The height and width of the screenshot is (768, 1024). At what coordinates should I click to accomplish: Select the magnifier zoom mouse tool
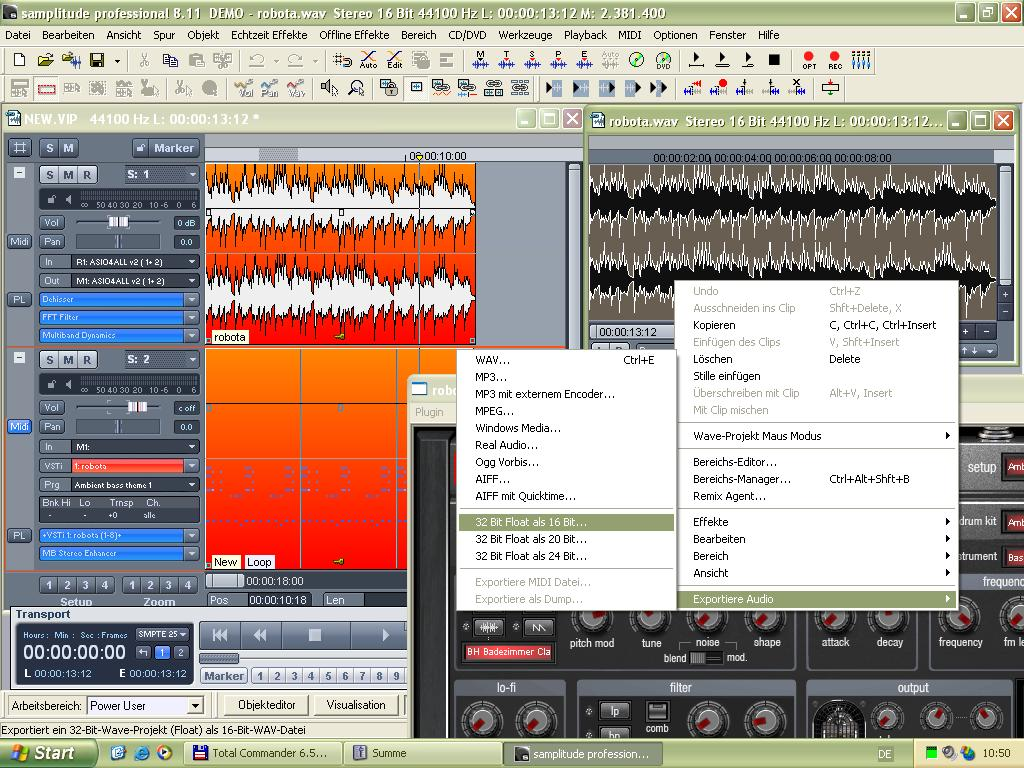pyautogui.click(x=356, y=88)
